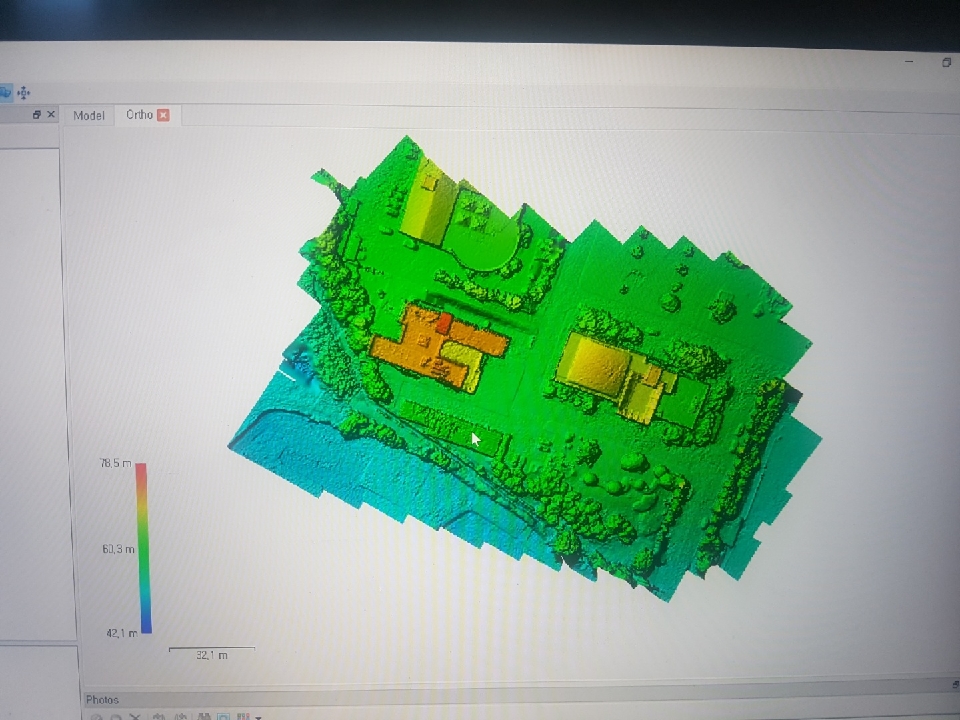Click binoculars icon in Photos toolbar
This screenshot has width=960, height=720.
tap(204, 716)
